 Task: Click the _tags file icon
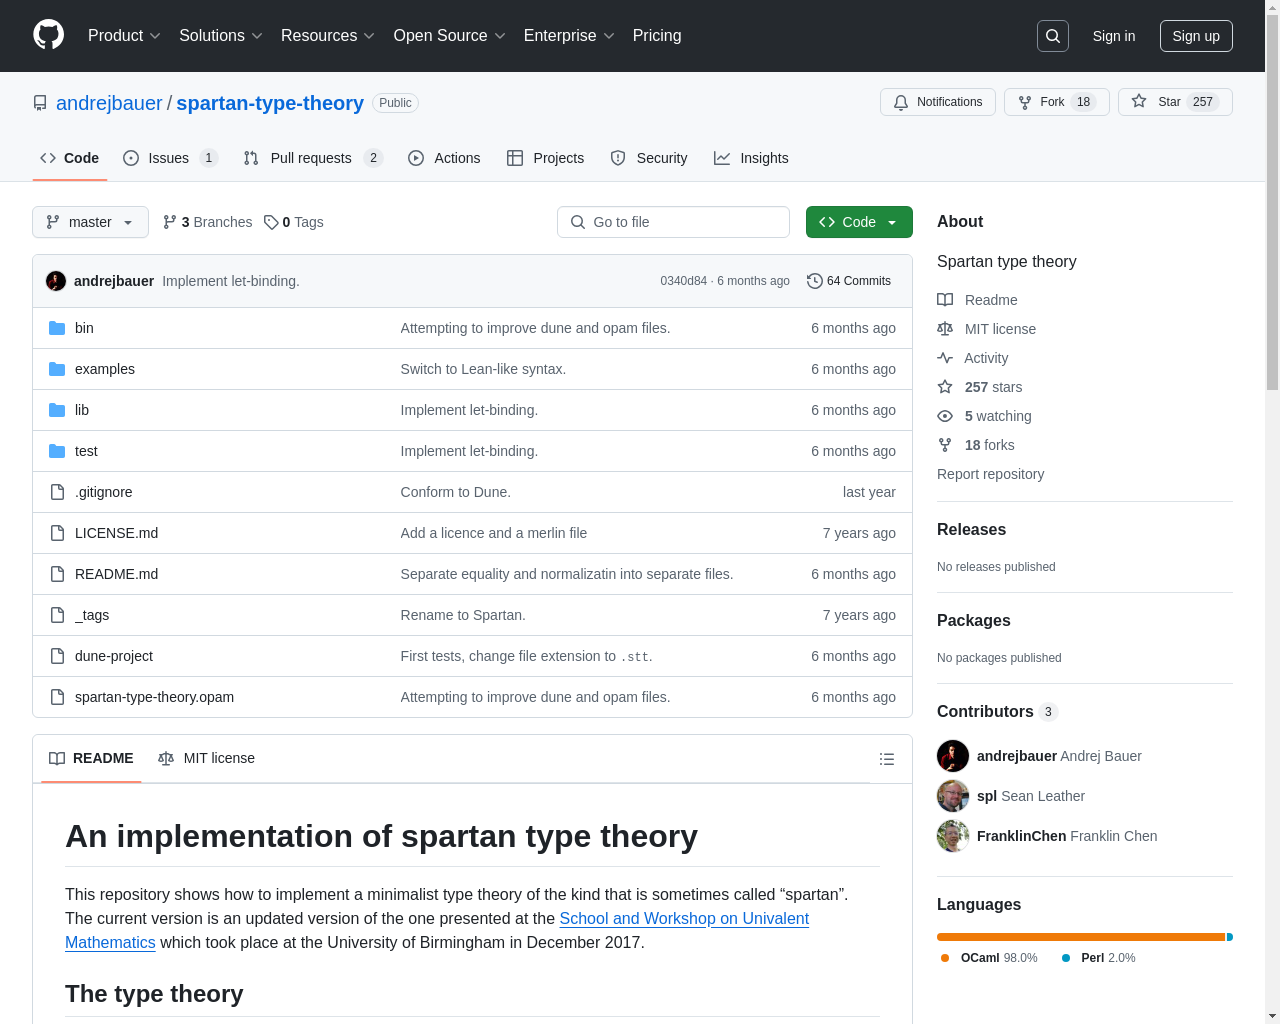click(x=57, y=615)
